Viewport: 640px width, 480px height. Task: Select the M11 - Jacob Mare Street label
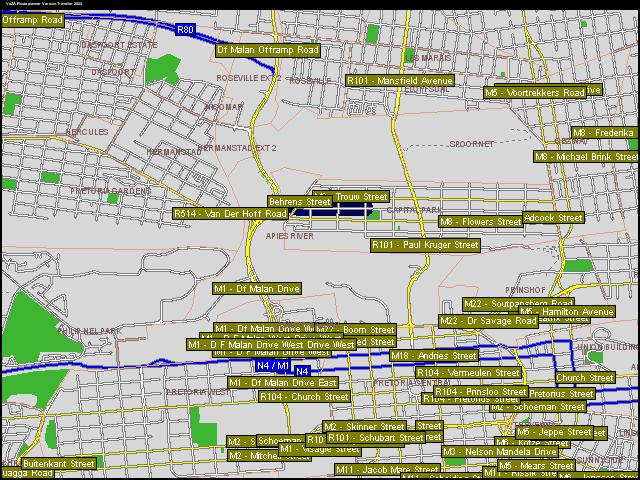point(387,469)
